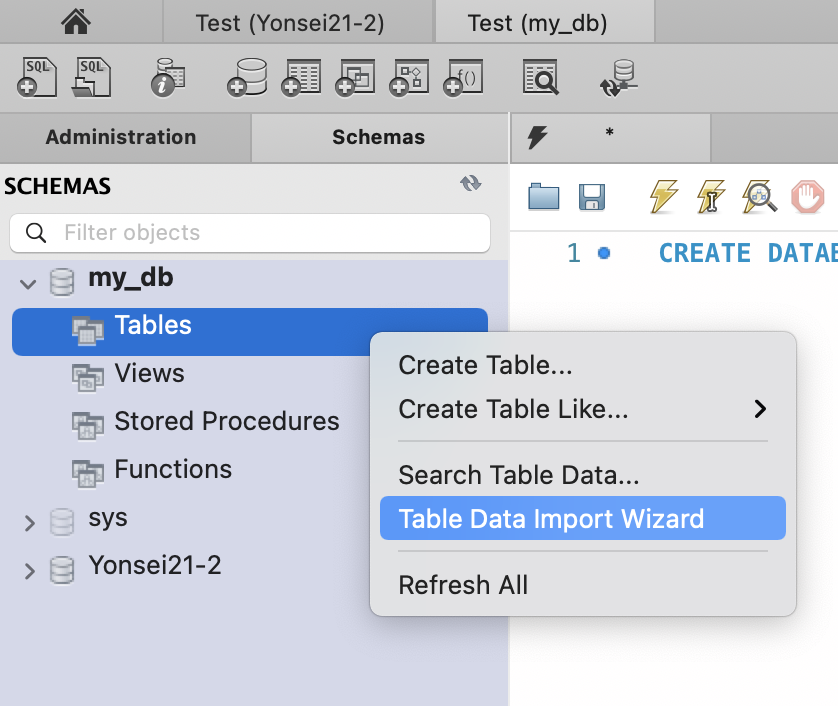Open the object inspector info icon
Viewport: 838px width, 706px height.
pos(168,77)
